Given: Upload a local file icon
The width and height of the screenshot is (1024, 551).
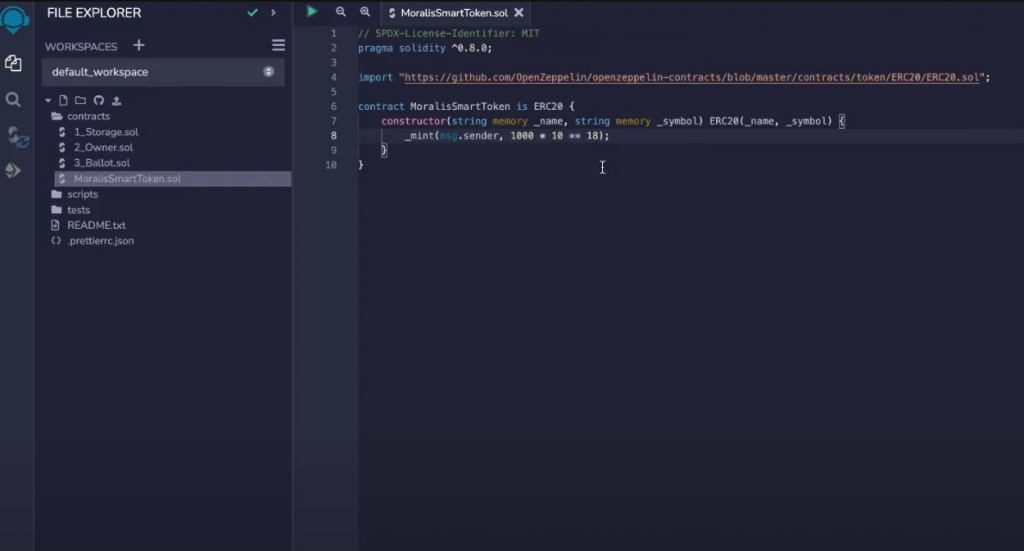Looking at the screenshot, I should (116, 101).
